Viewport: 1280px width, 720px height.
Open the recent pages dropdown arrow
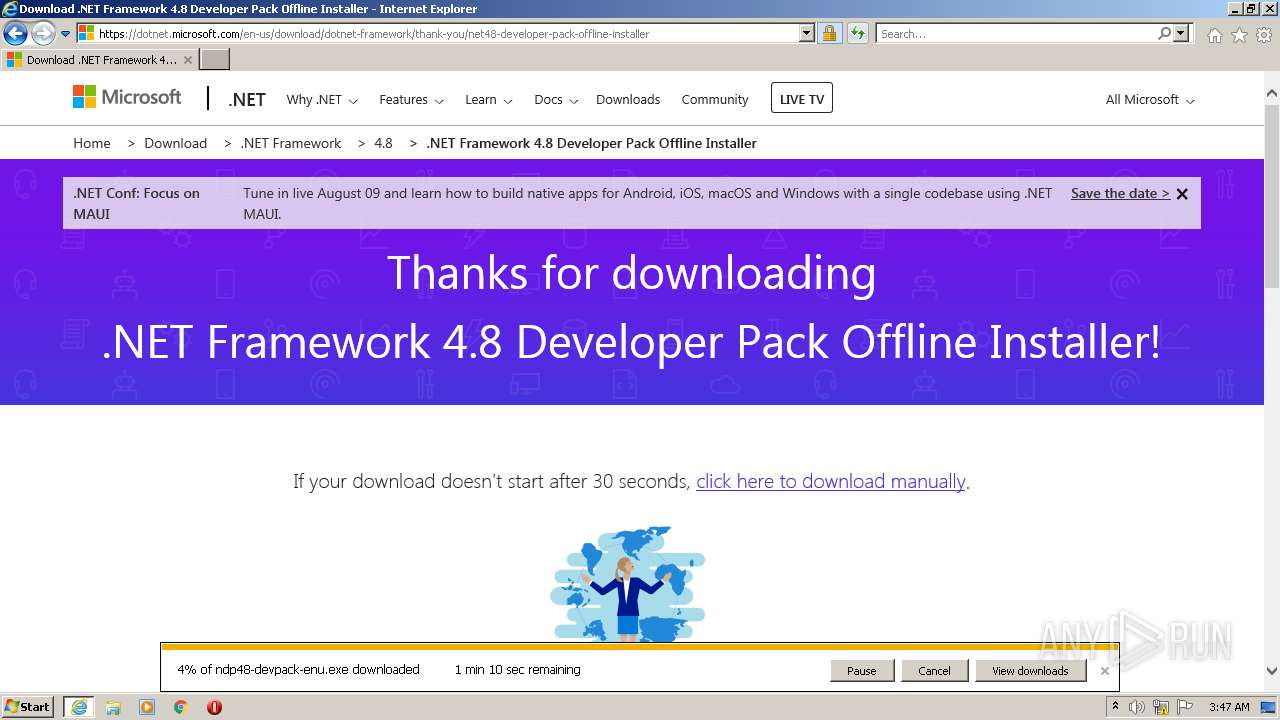(66, 34)
